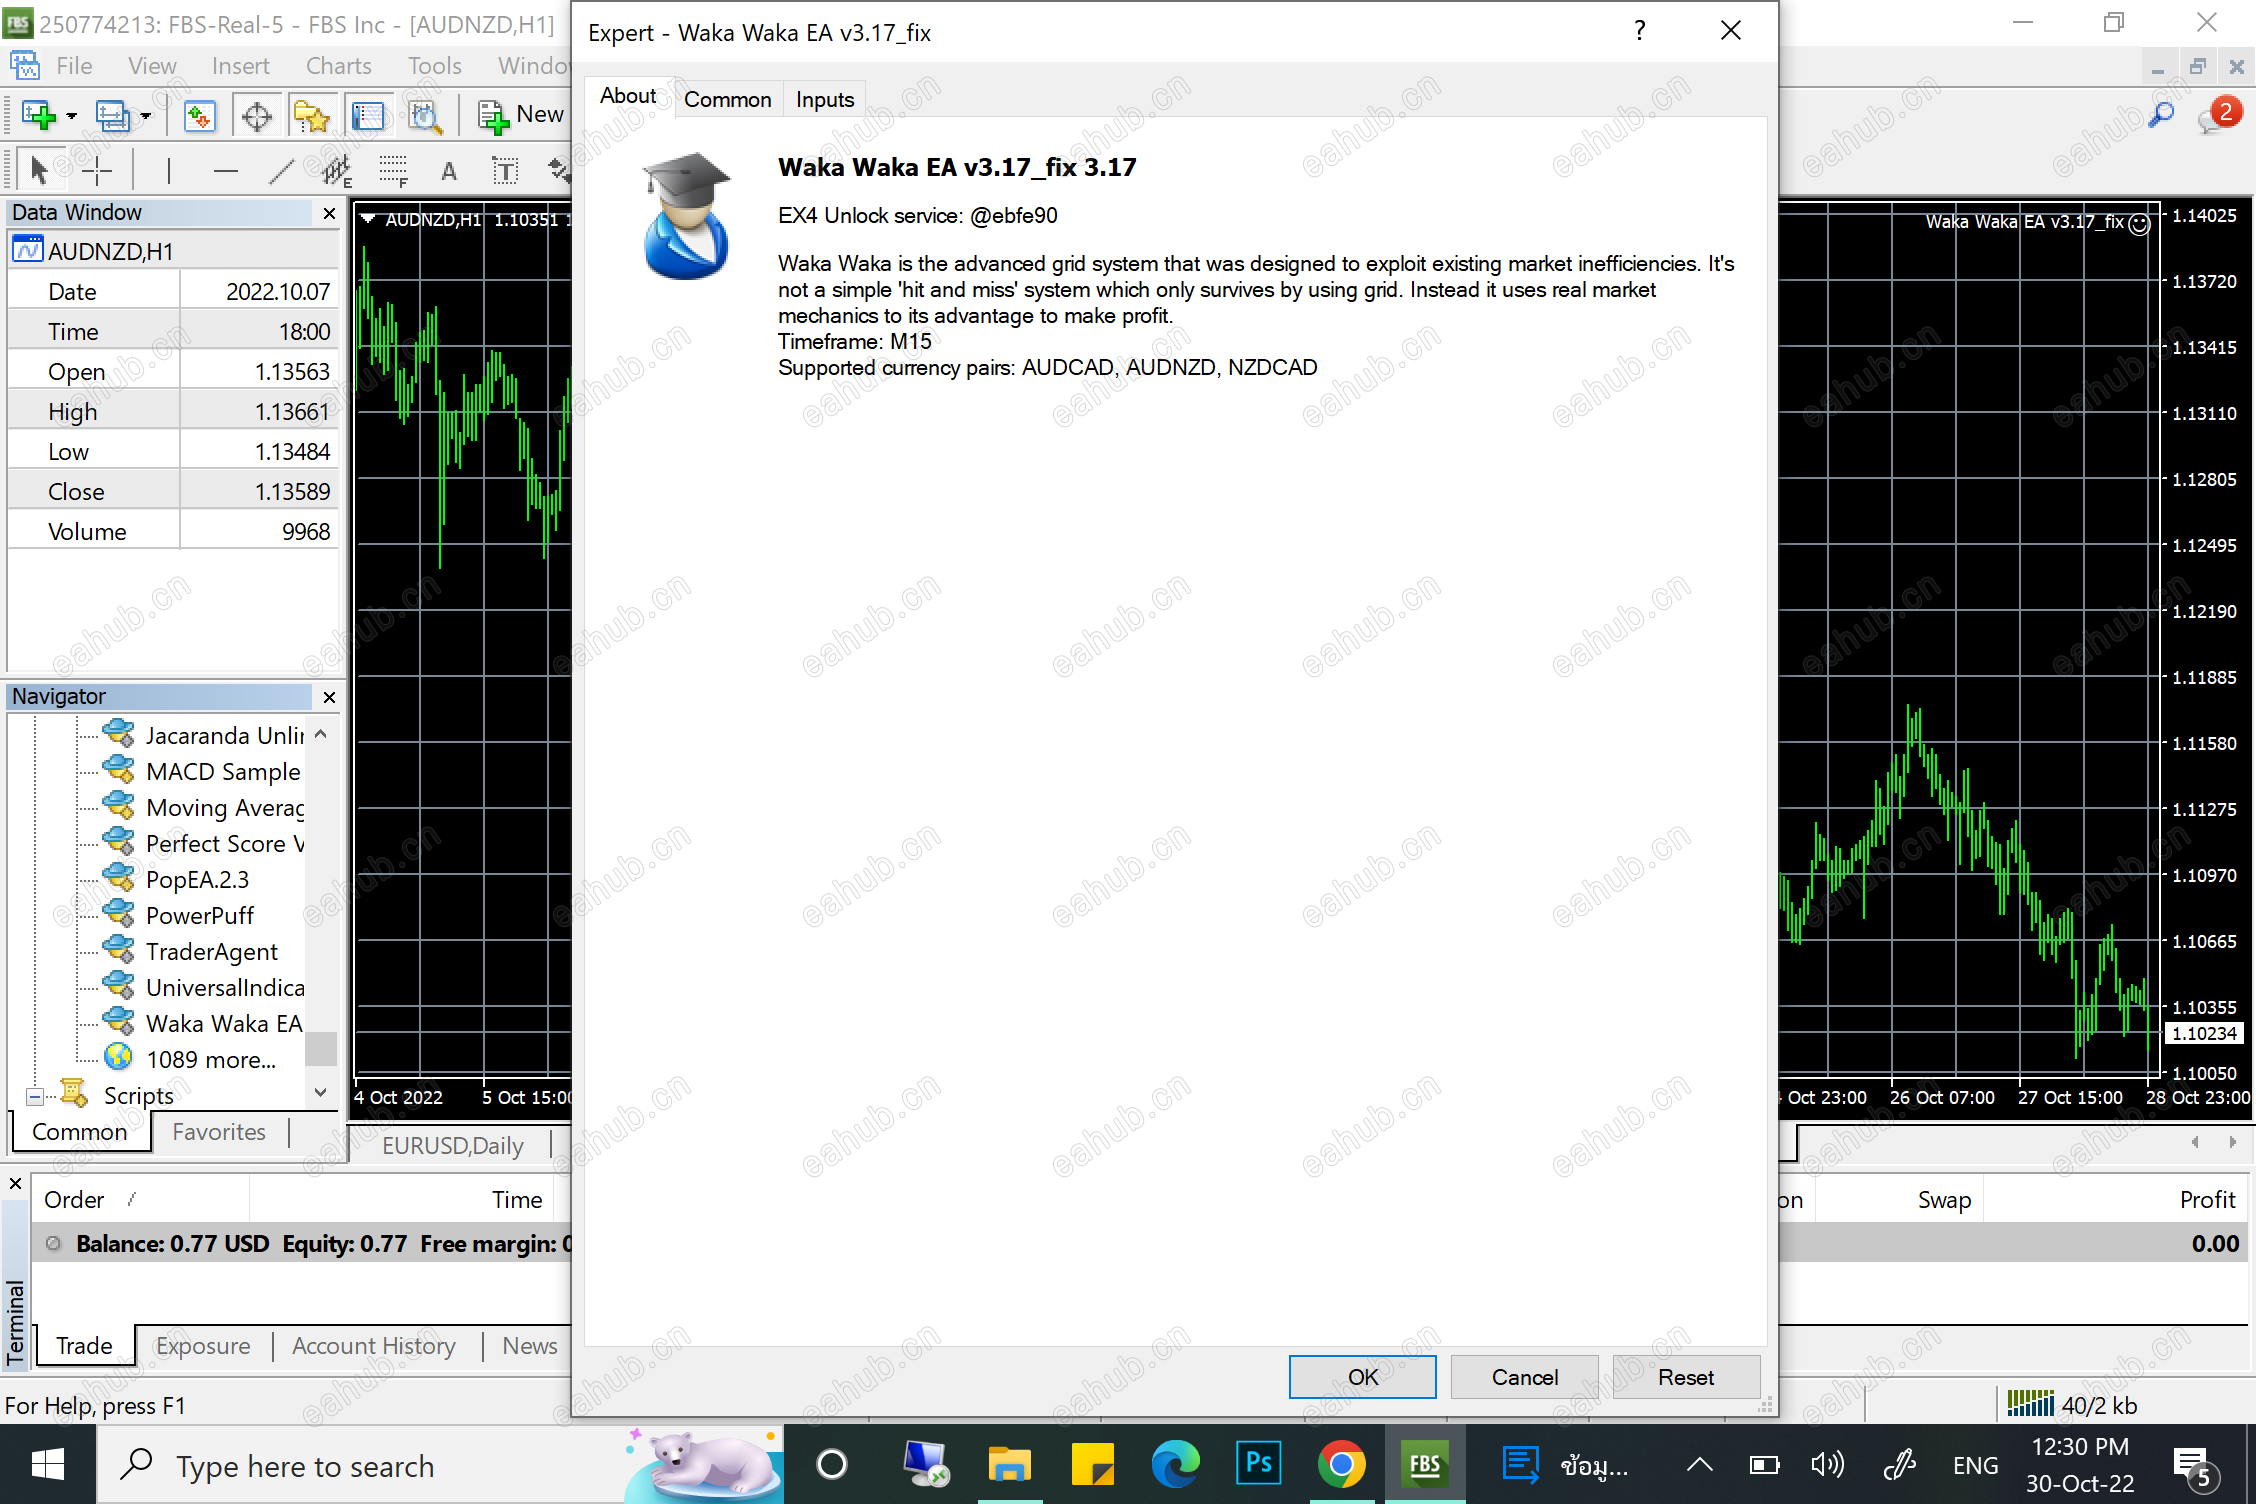This screenshot has height=1504, width=2256.
Task: Reset the EA settings to defaults
Action: coord(1685,1377)
